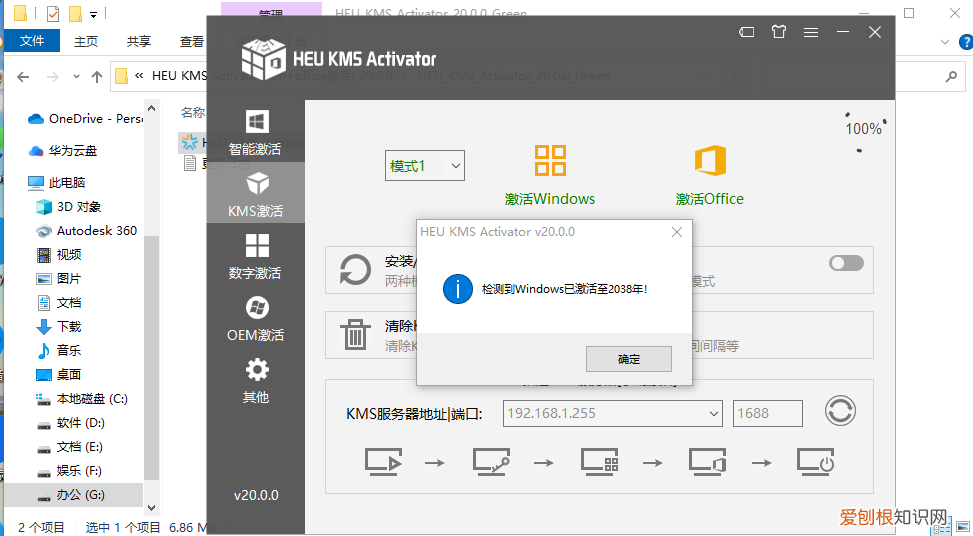Open the 共享 ribbon tab in Explorer

tap(138, 42)
